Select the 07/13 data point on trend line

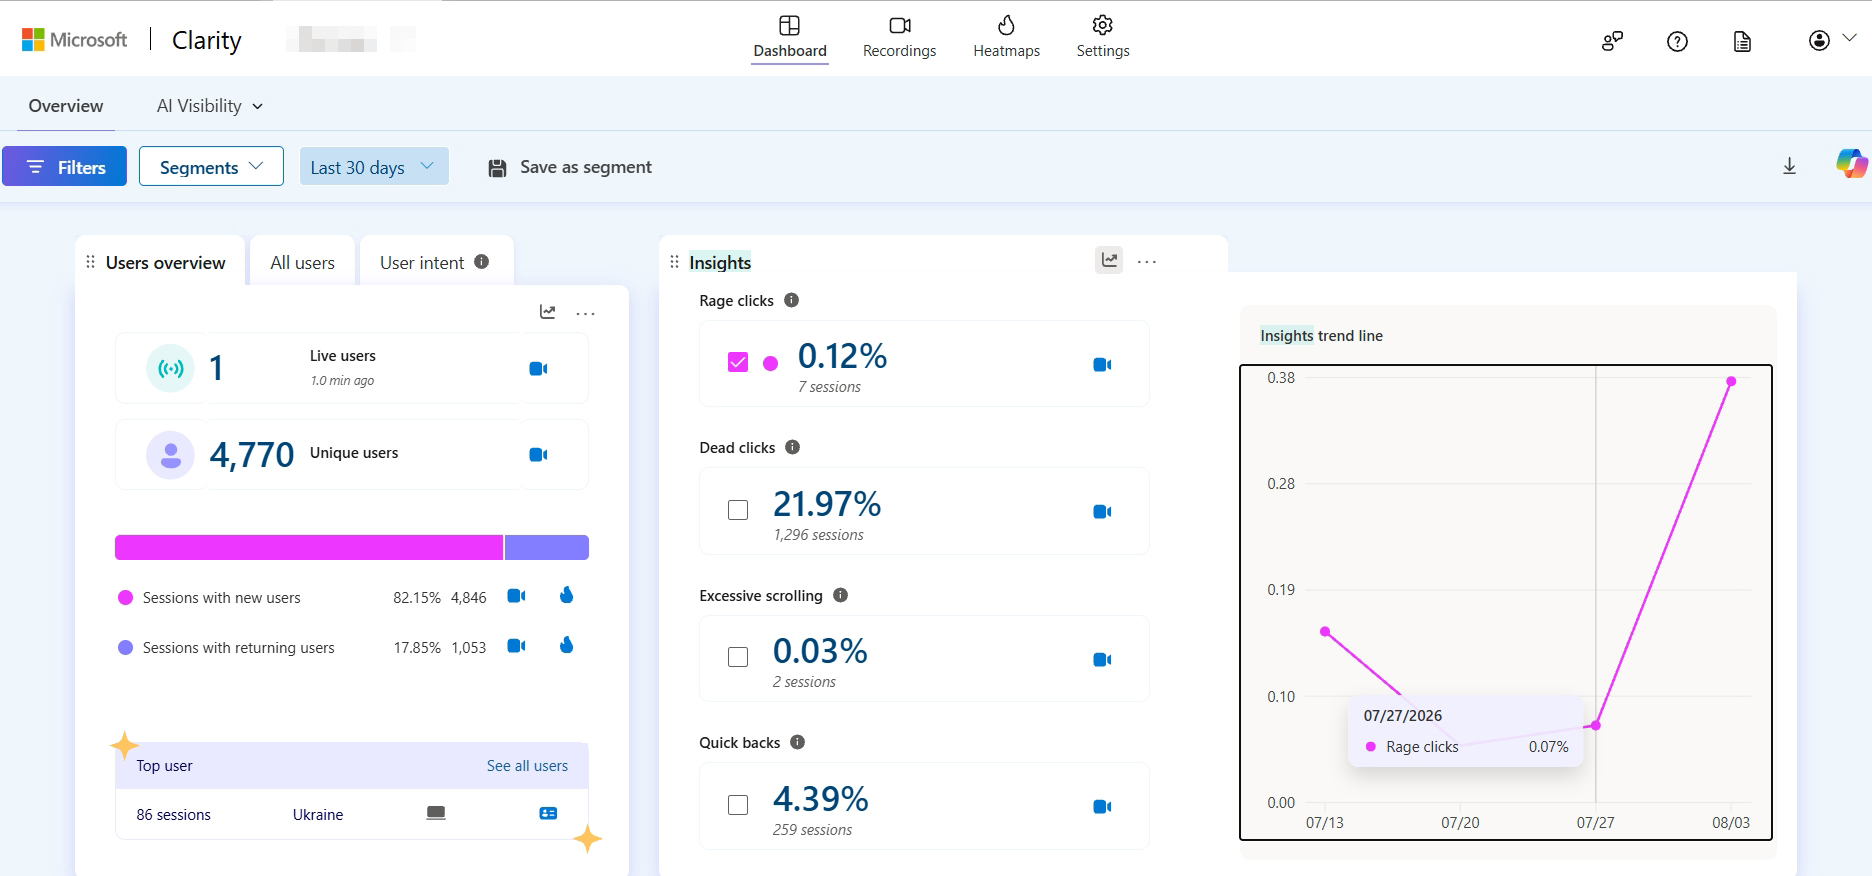[1325, 631]
